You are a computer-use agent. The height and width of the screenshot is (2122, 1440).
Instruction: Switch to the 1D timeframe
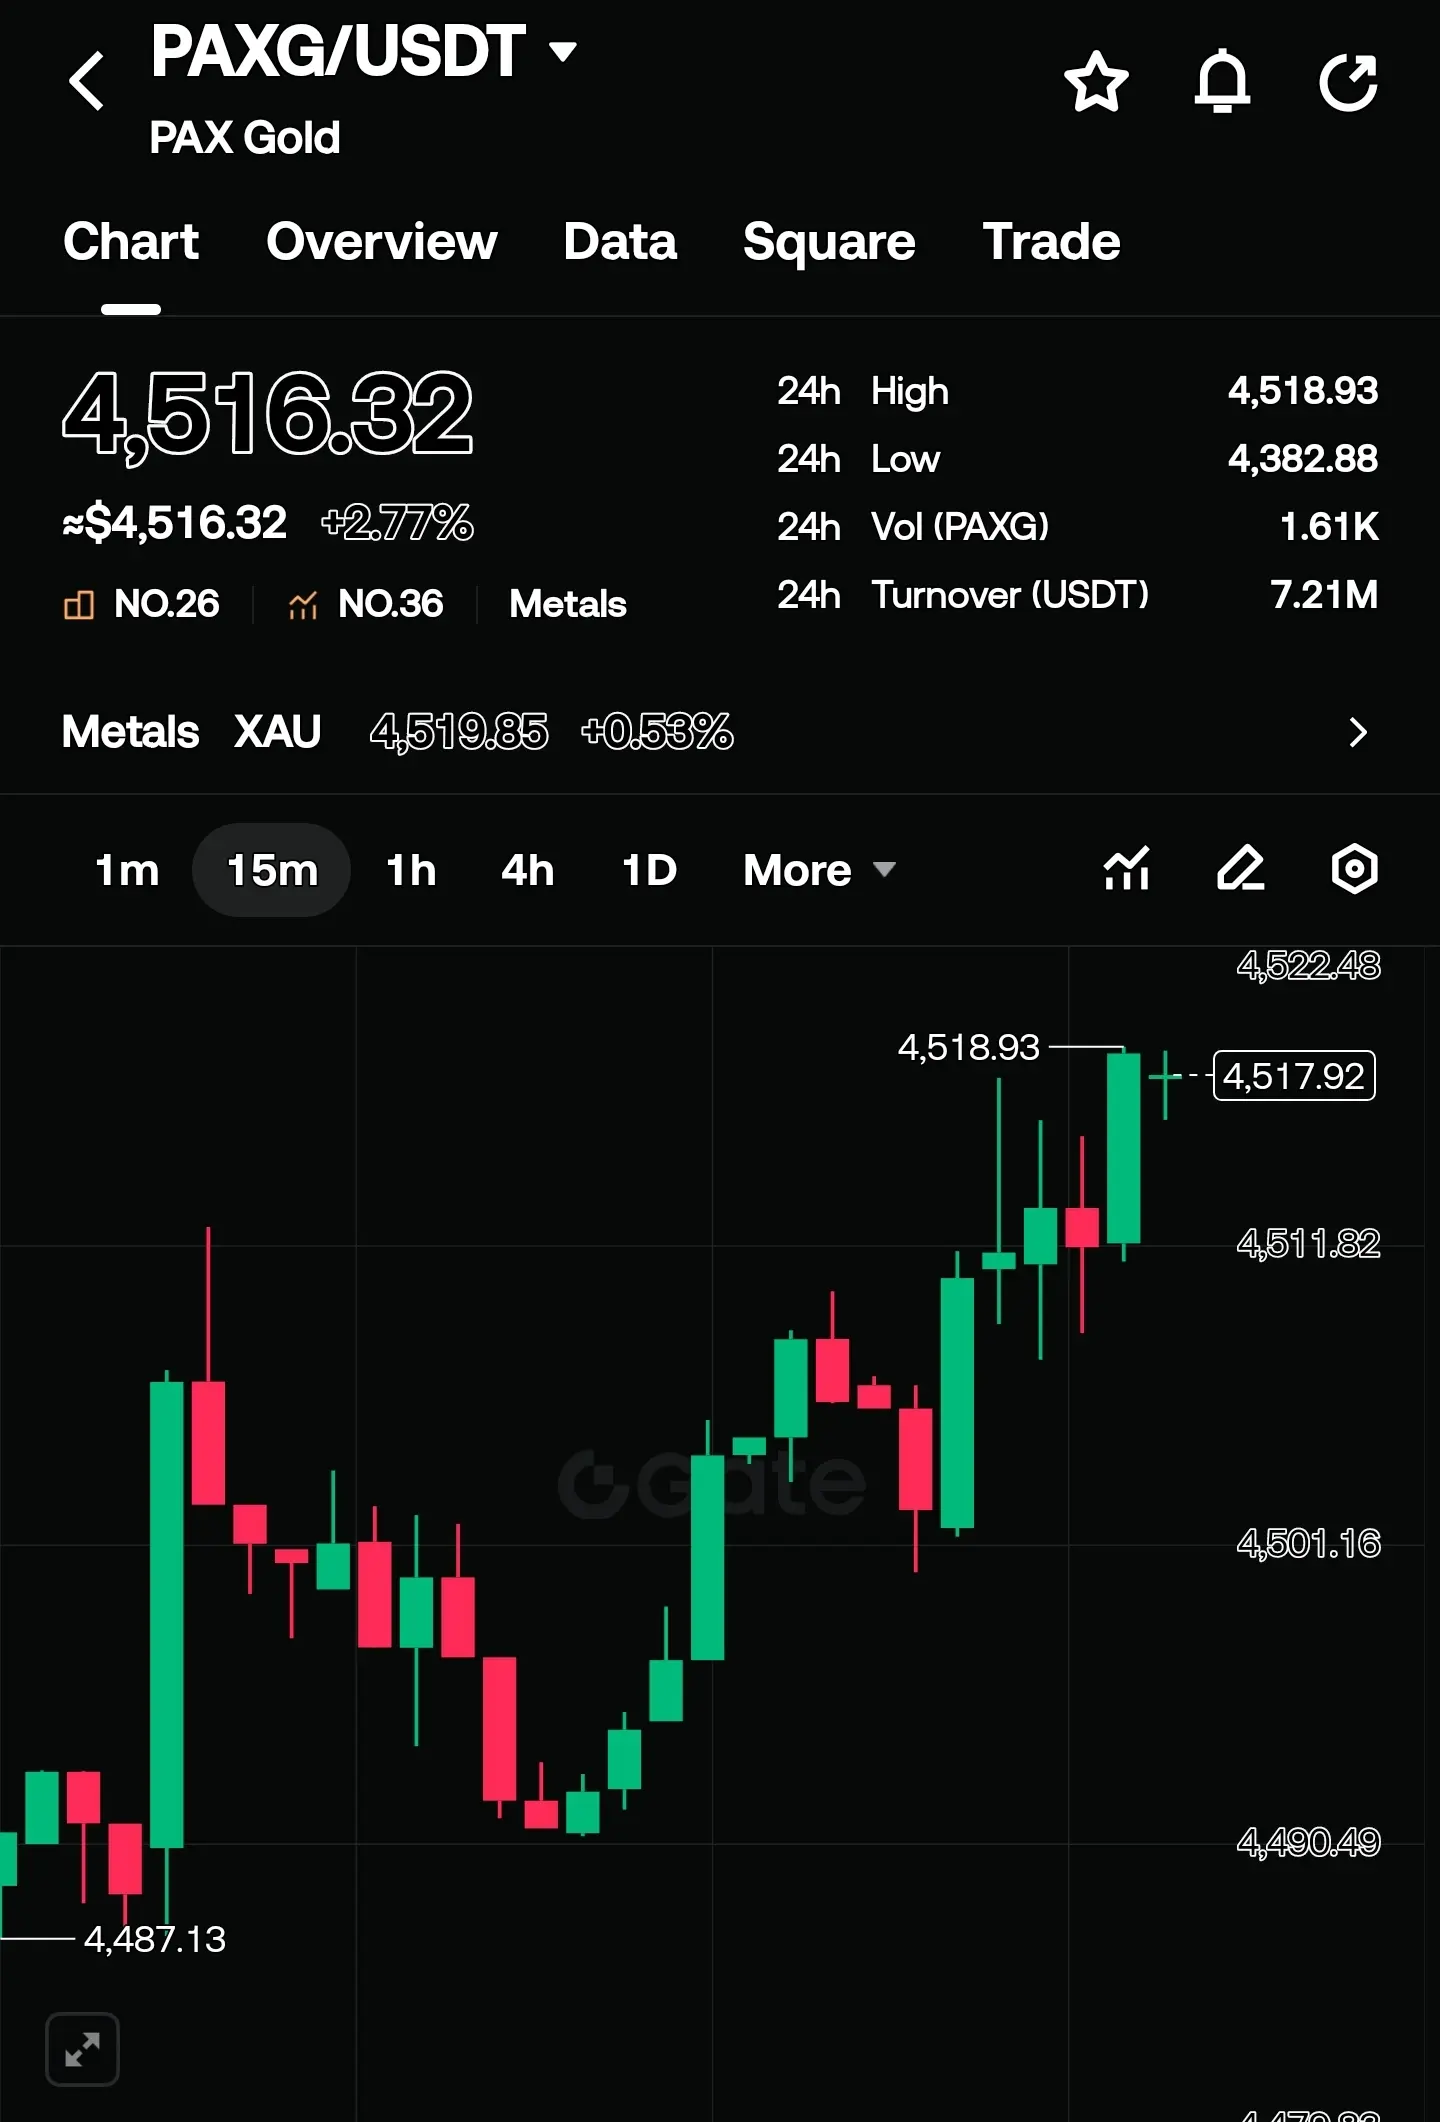click(649, 870)
